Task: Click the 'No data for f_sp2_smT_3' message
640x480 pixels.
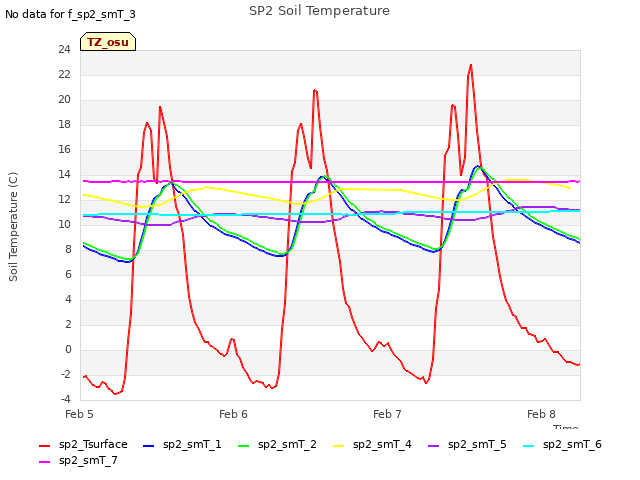Action: pos(70,14)
